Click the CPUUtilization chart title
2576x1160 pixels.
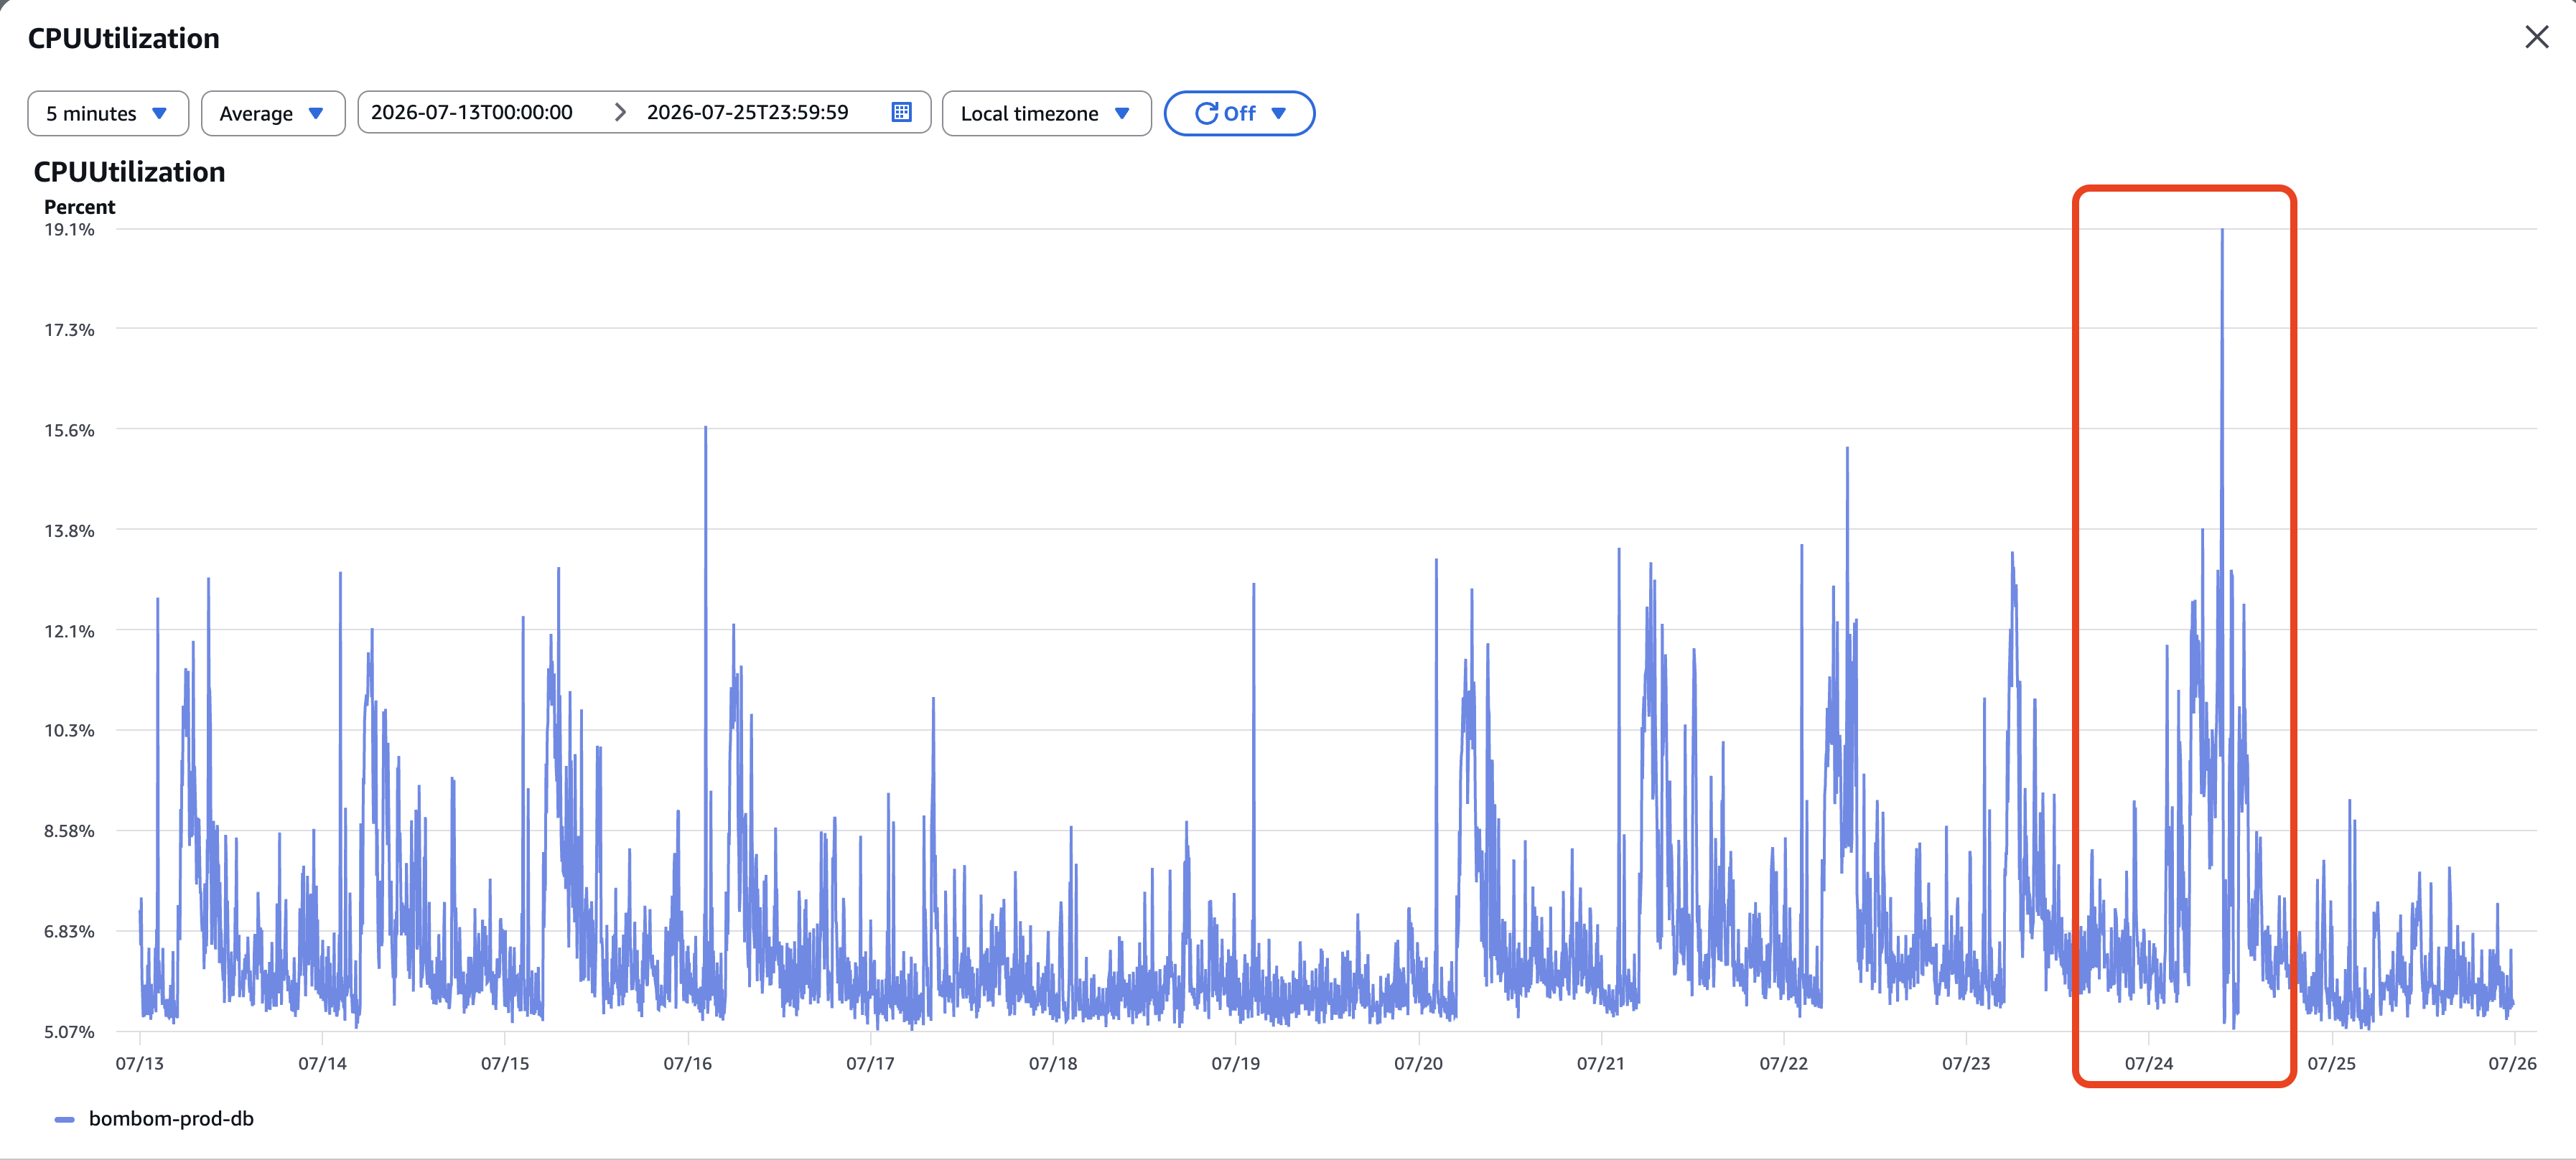(x=130, y=172)
